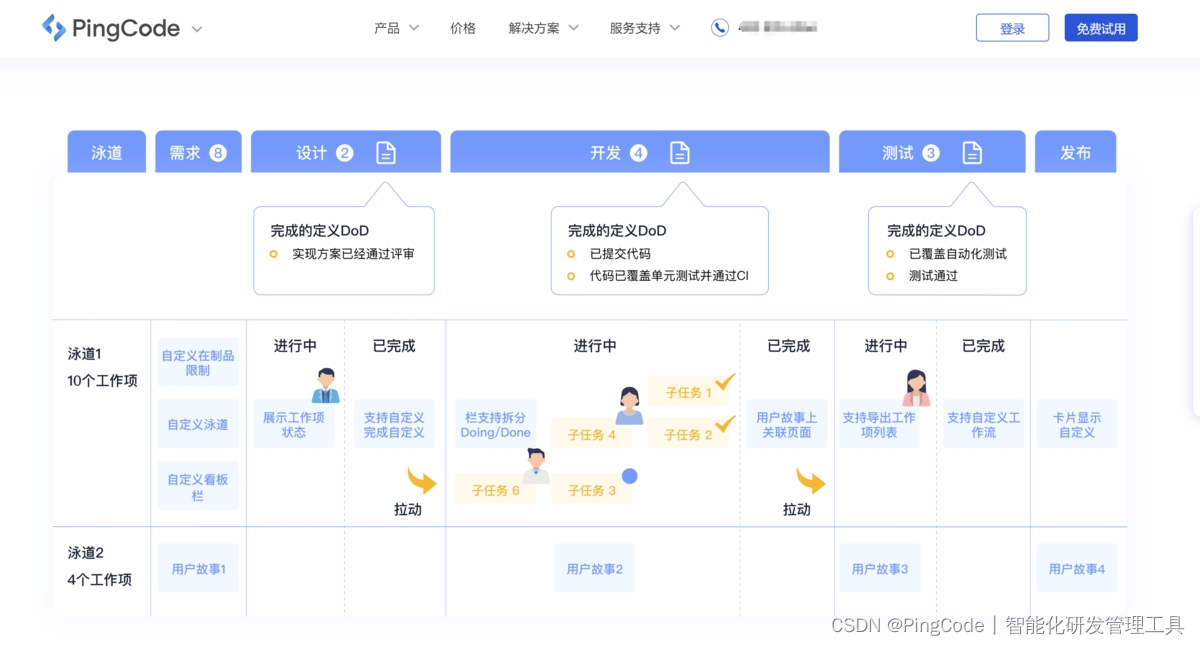The image size is (1200, 645).
Task: Toggle the completion checkmark on 子任务1
Action: (x=725, y=383)
